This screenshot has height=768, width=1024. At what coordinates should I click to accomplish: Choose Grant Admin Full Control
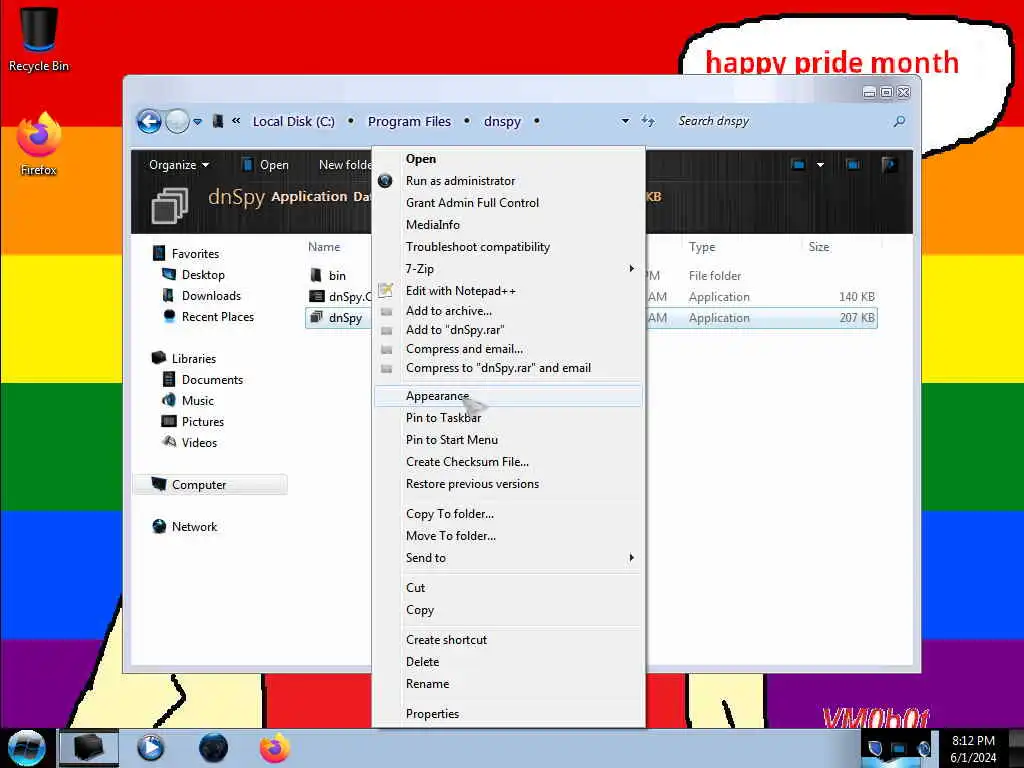[x=508, y=203]
